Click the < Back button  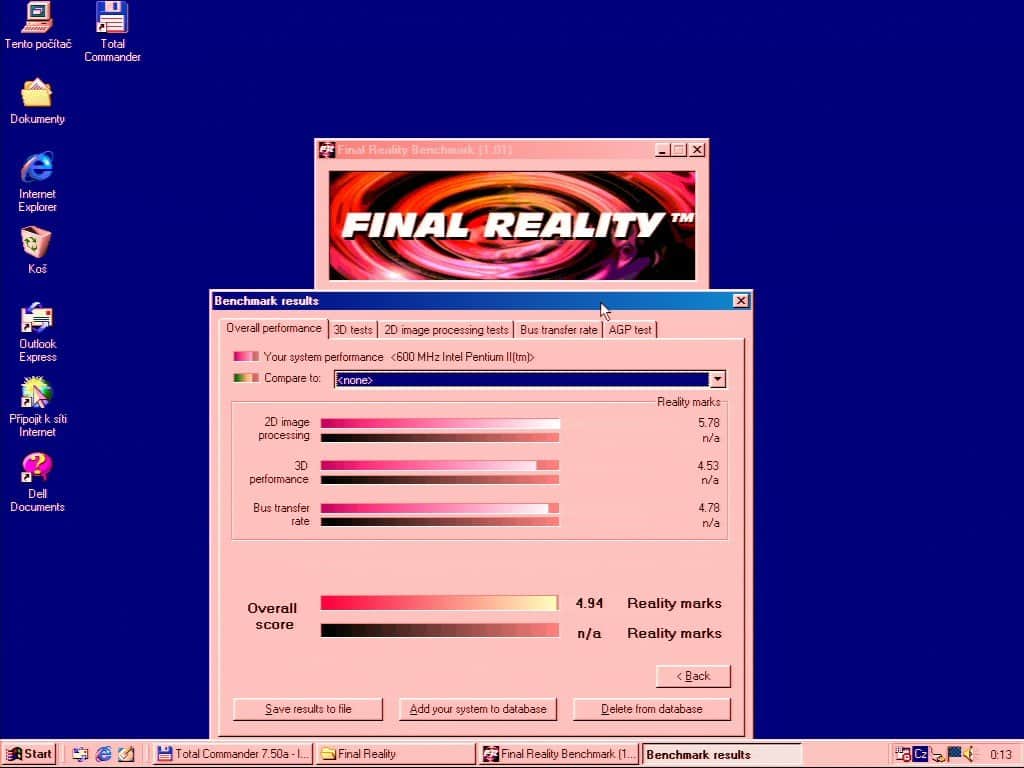693,676
